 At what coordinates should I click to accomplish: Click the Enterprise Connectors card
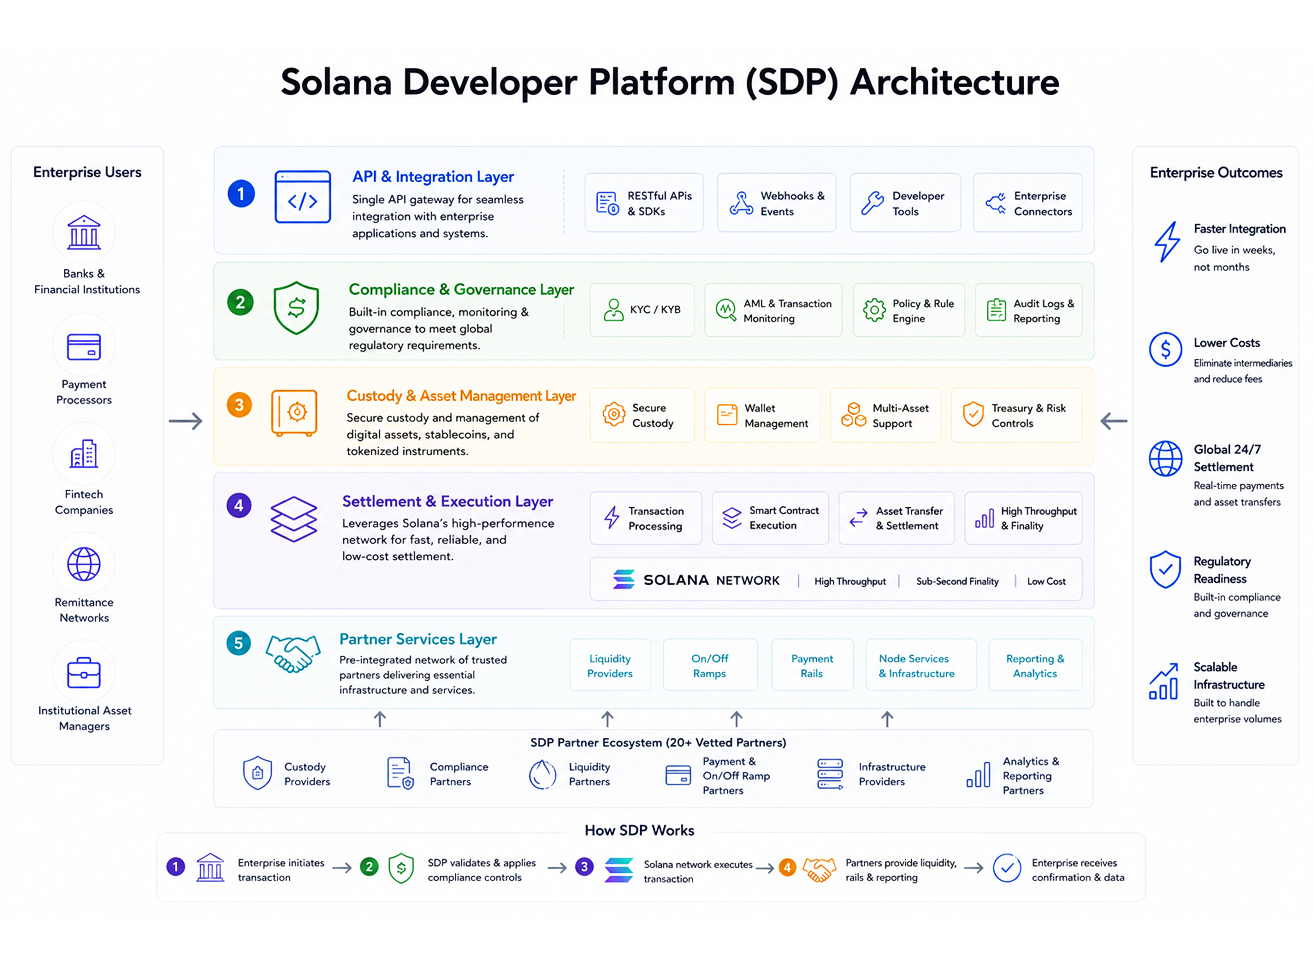pyautogui.click(x=1028, y=203)
